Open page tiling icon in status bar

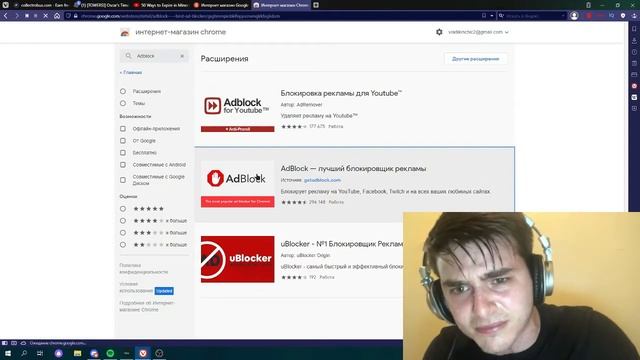tap(14, 343)
